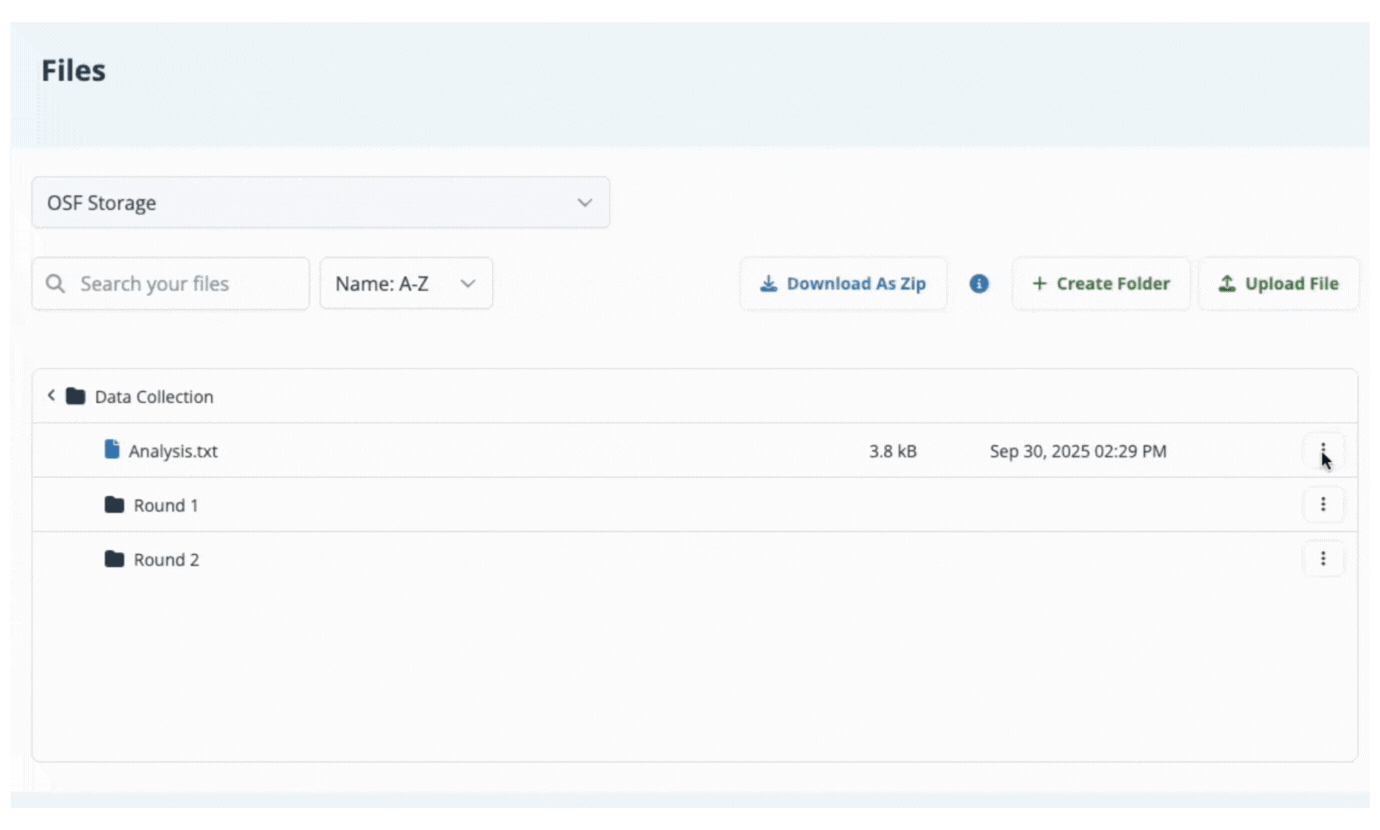This screenshot has height=830, width=1380.
Task: Click the Download As Zip button
Action: (843, 284)
